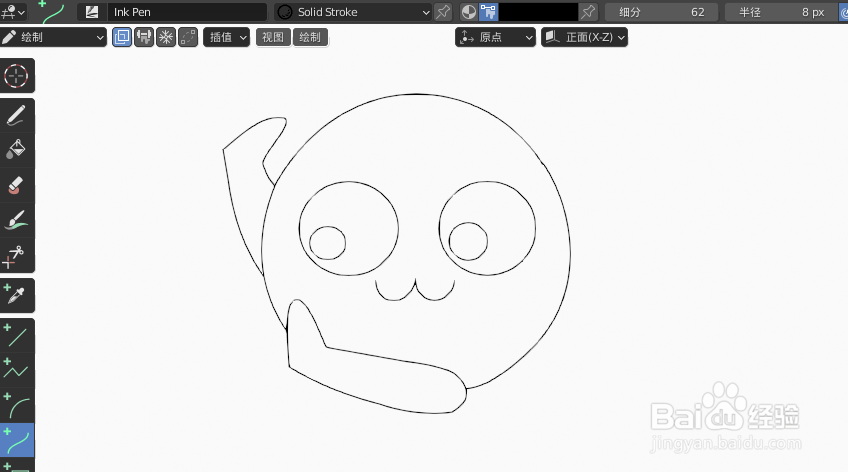This screenshot has width=848, height=472.
Task: Select the Fill bucket tool
Action: [x=16, y=150]
